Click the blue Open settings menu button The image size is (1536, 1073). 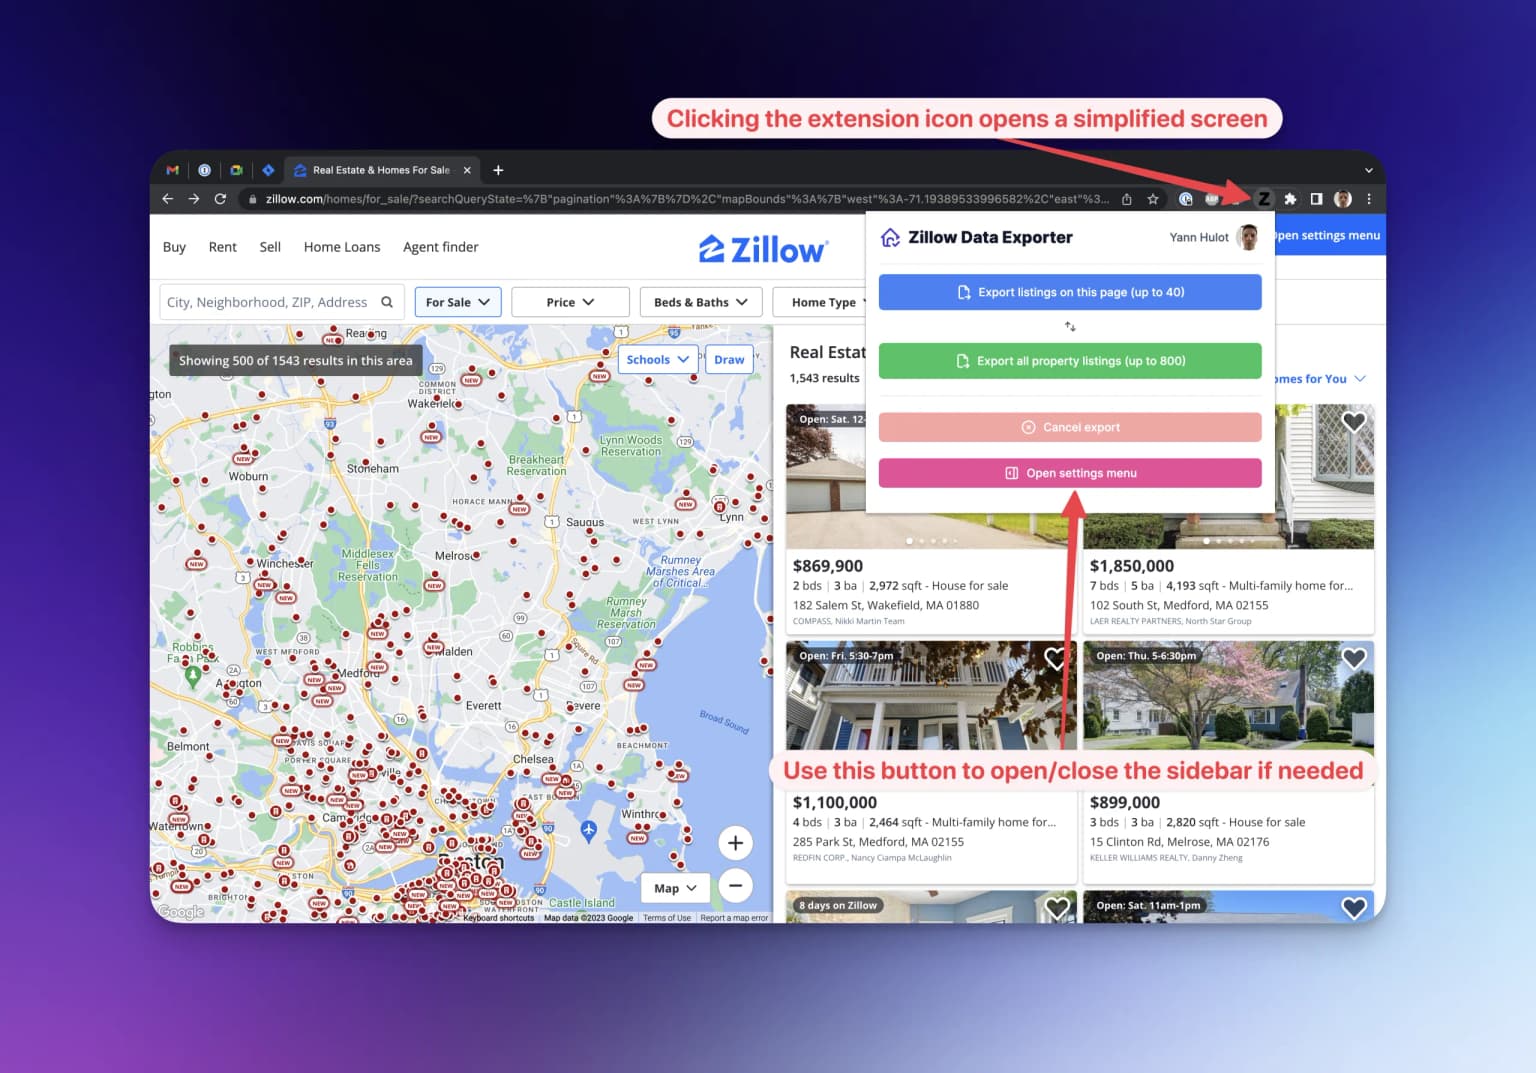click(1330, 236)
